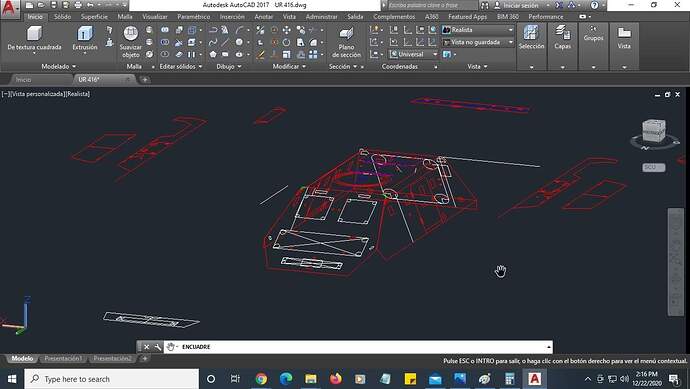Image resolution: width=690 pixels, height=389 pixels.
Task: Select the Line tool in Dibujo panel
Action: [x=225, y=42]
